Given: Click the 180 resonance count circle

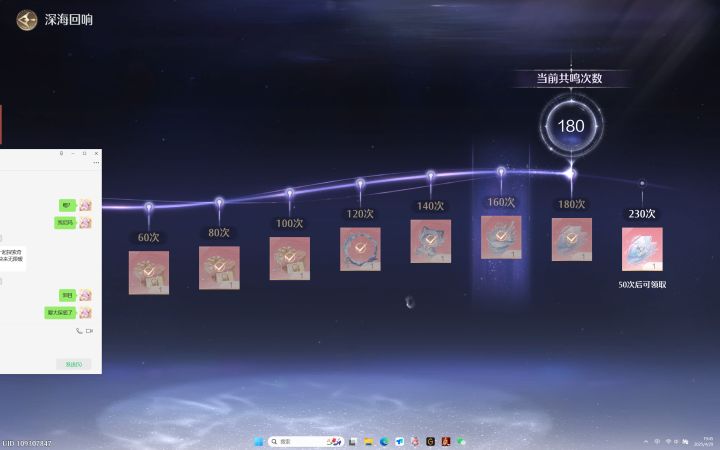Looking at the screenshot, I should 571,125.
